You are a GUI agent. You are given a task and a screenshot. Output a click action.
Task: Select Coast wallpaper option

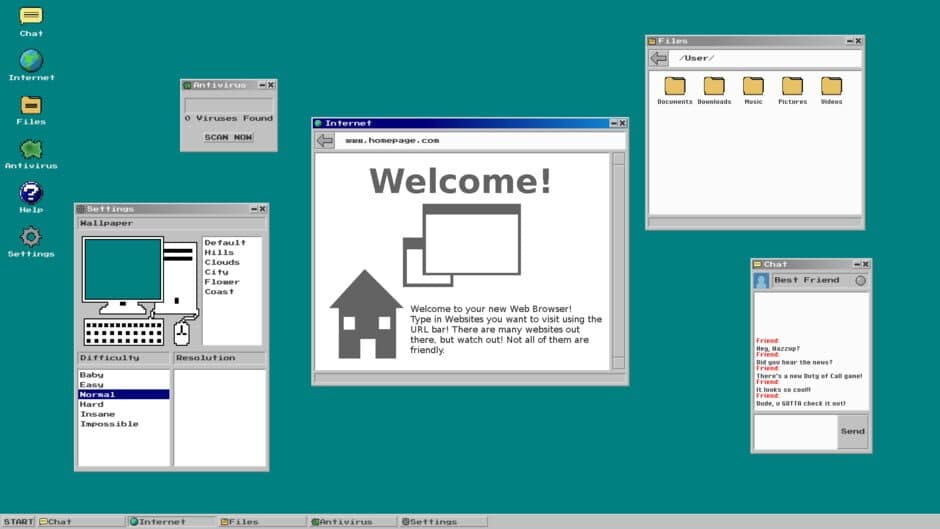[x=219, y=291]
